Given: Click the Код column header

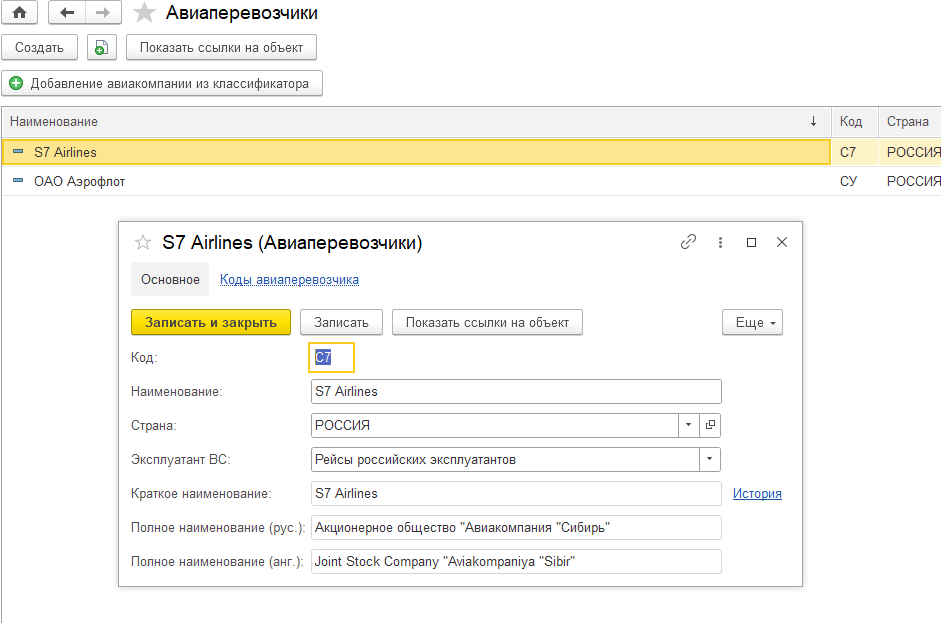Looking at the screenshot, I should (855, 121).
